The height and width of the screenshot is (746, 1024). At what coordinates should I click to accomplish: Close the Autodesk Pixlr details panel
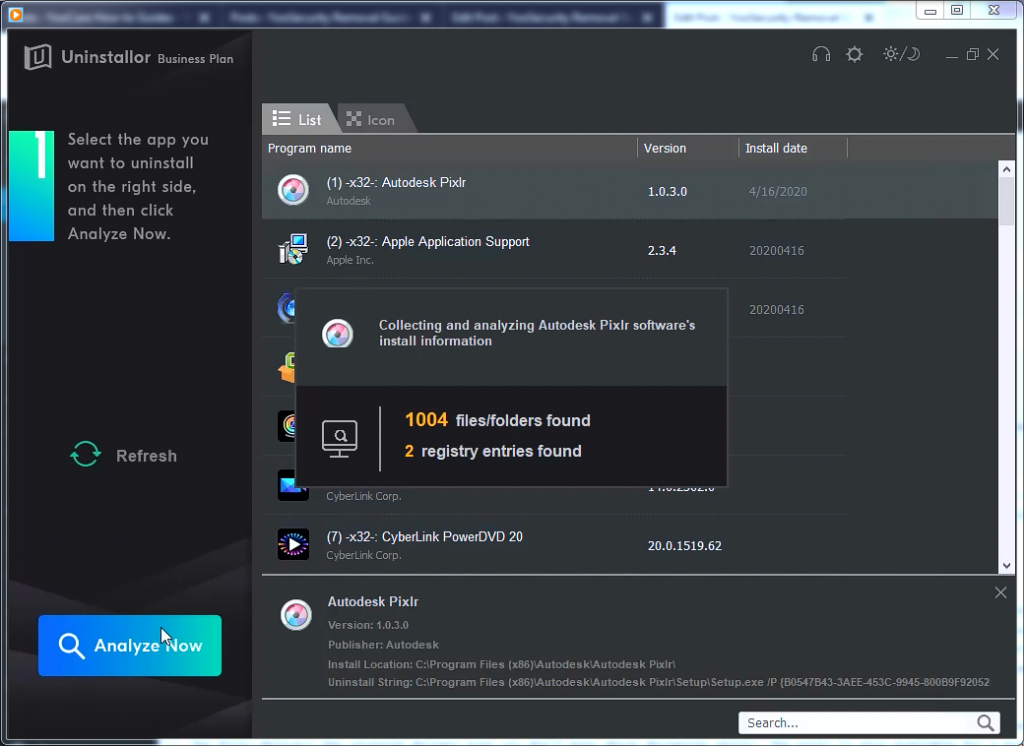[1000, 592]
